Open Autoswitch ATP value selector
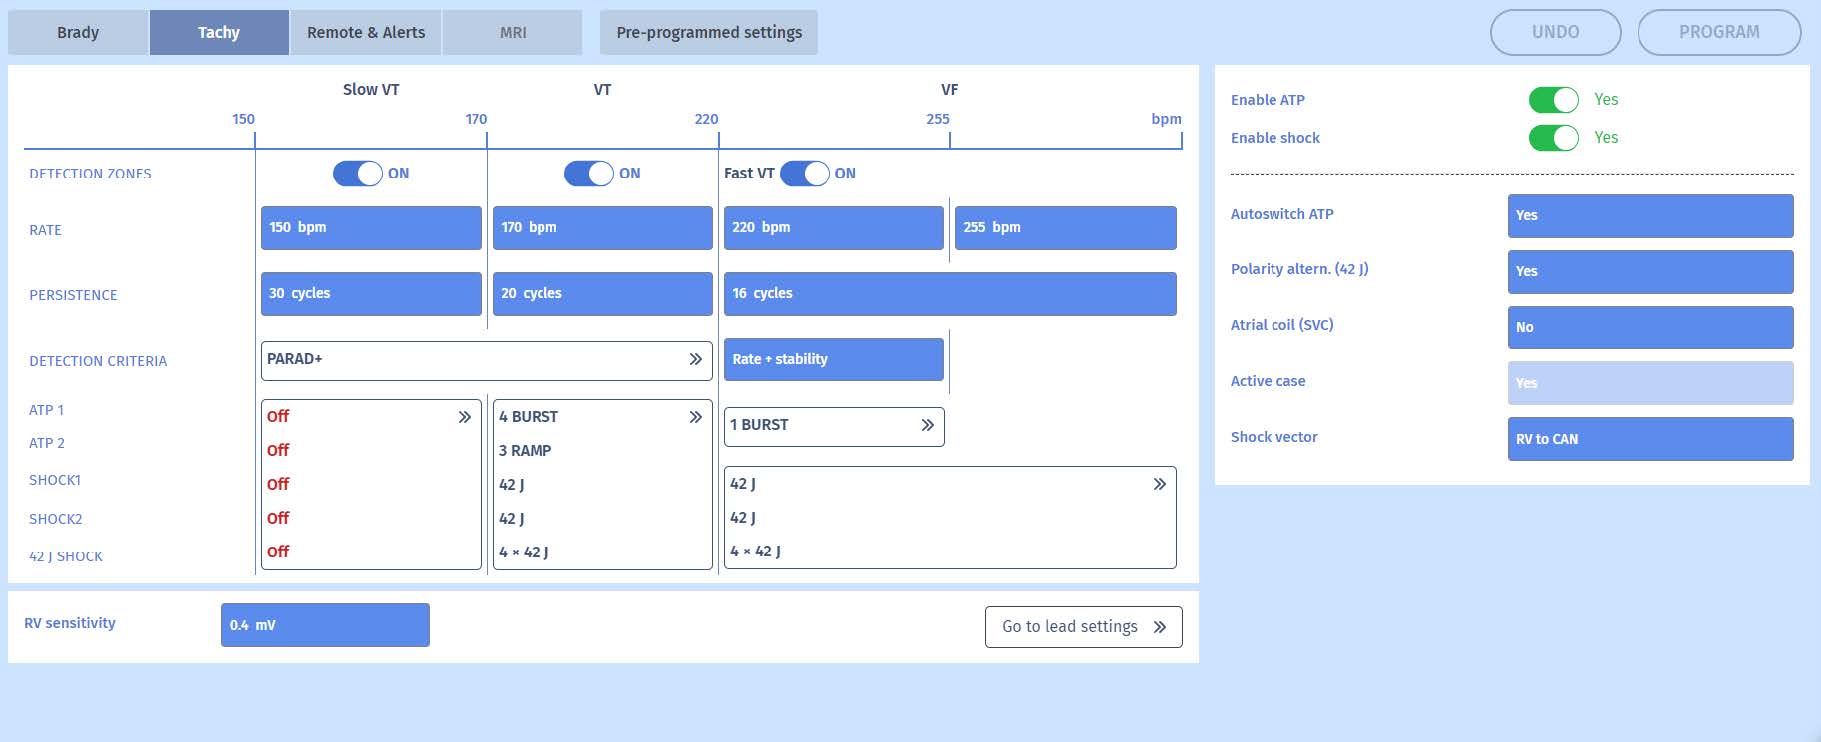The image size is (1821, 742). click(1649, 215)
